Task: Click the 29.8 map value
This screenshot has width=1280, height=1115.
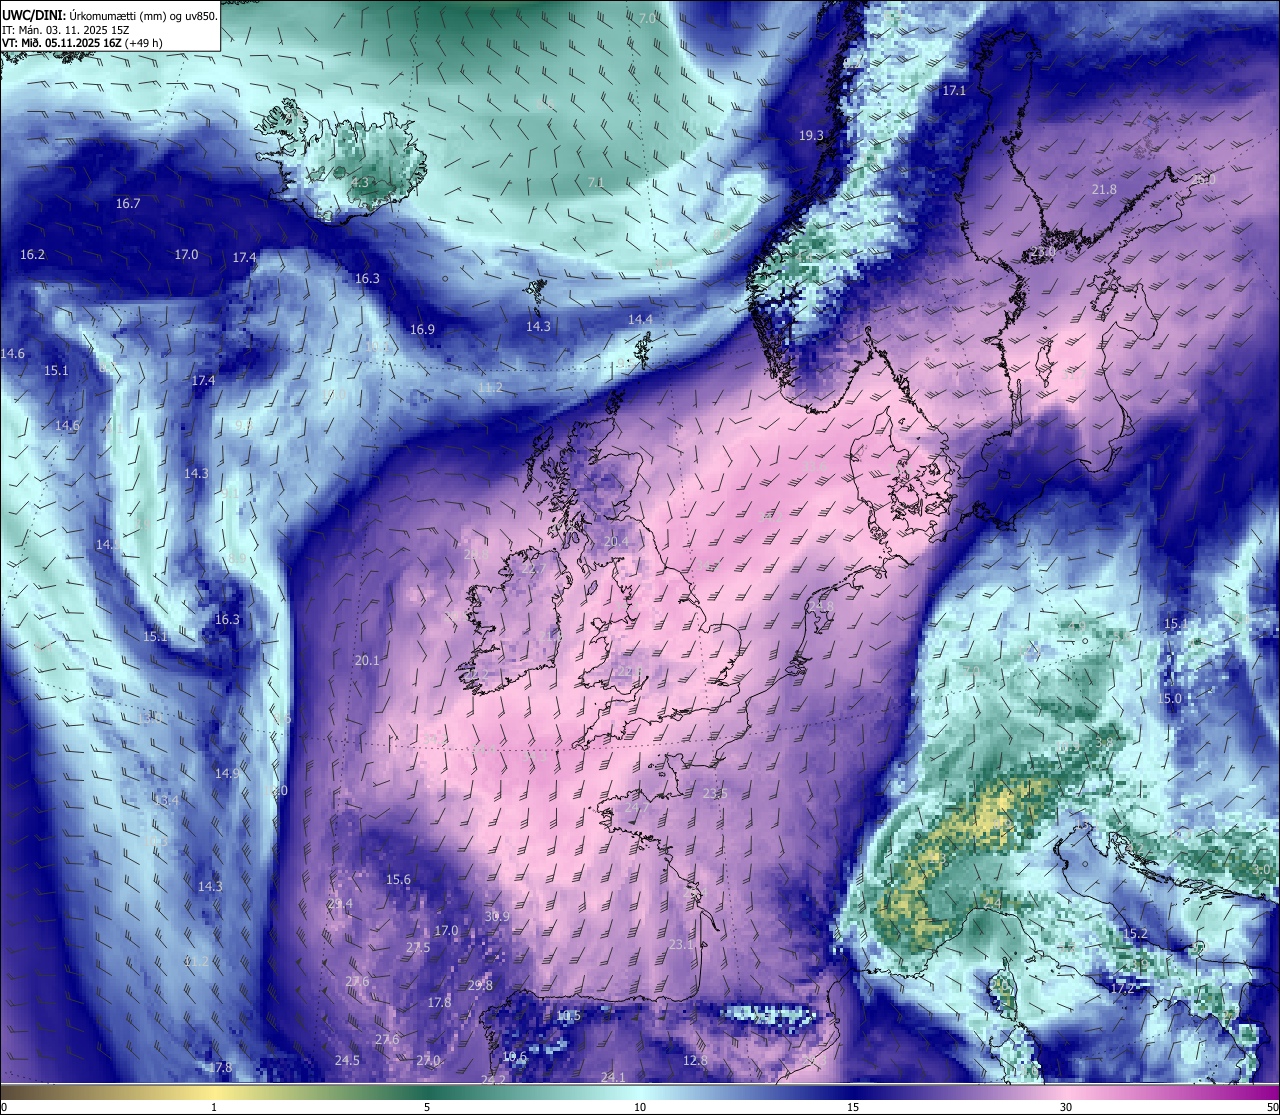Action: click(480, 985)
